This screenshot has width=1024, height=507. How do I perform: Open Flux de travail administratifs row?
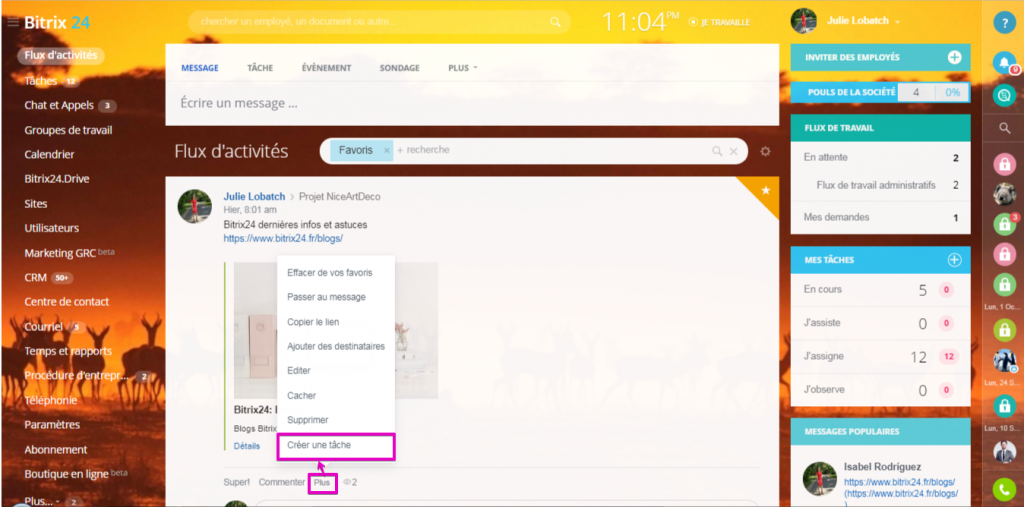click(x=880, y=186)
